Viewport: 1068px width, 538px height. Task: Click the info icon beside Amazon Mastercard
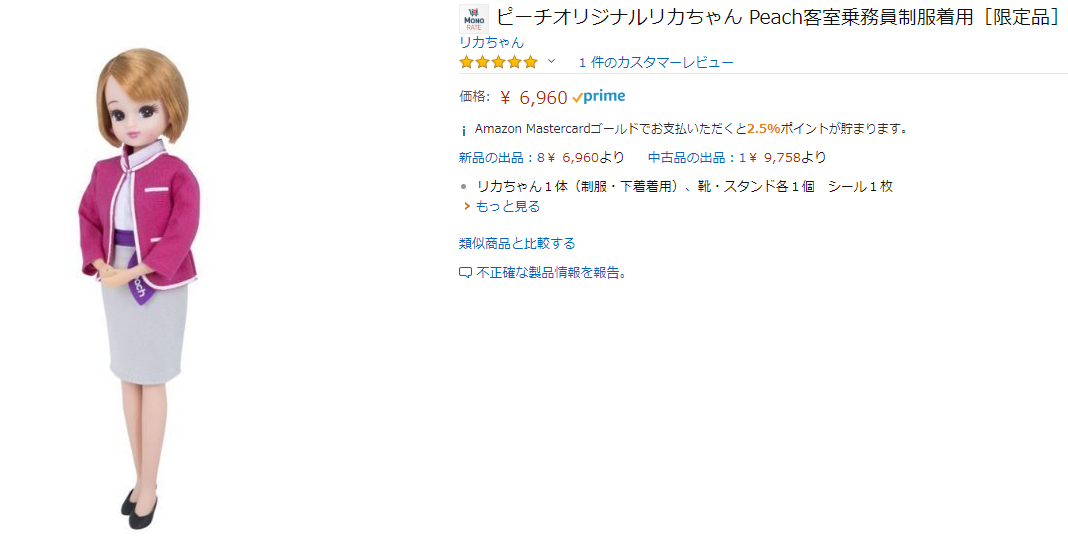[x=463, y=130]
